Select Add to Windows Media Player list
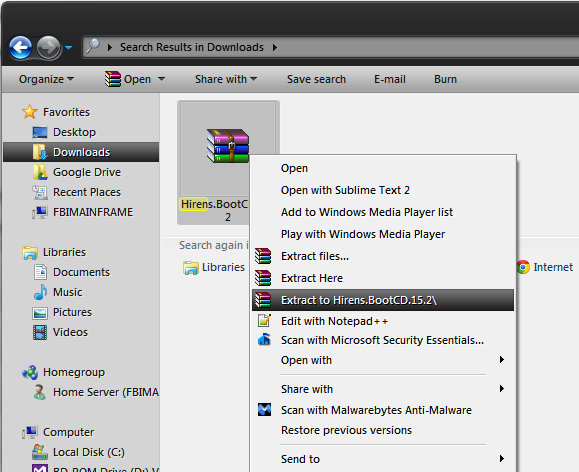 [383, 212]
